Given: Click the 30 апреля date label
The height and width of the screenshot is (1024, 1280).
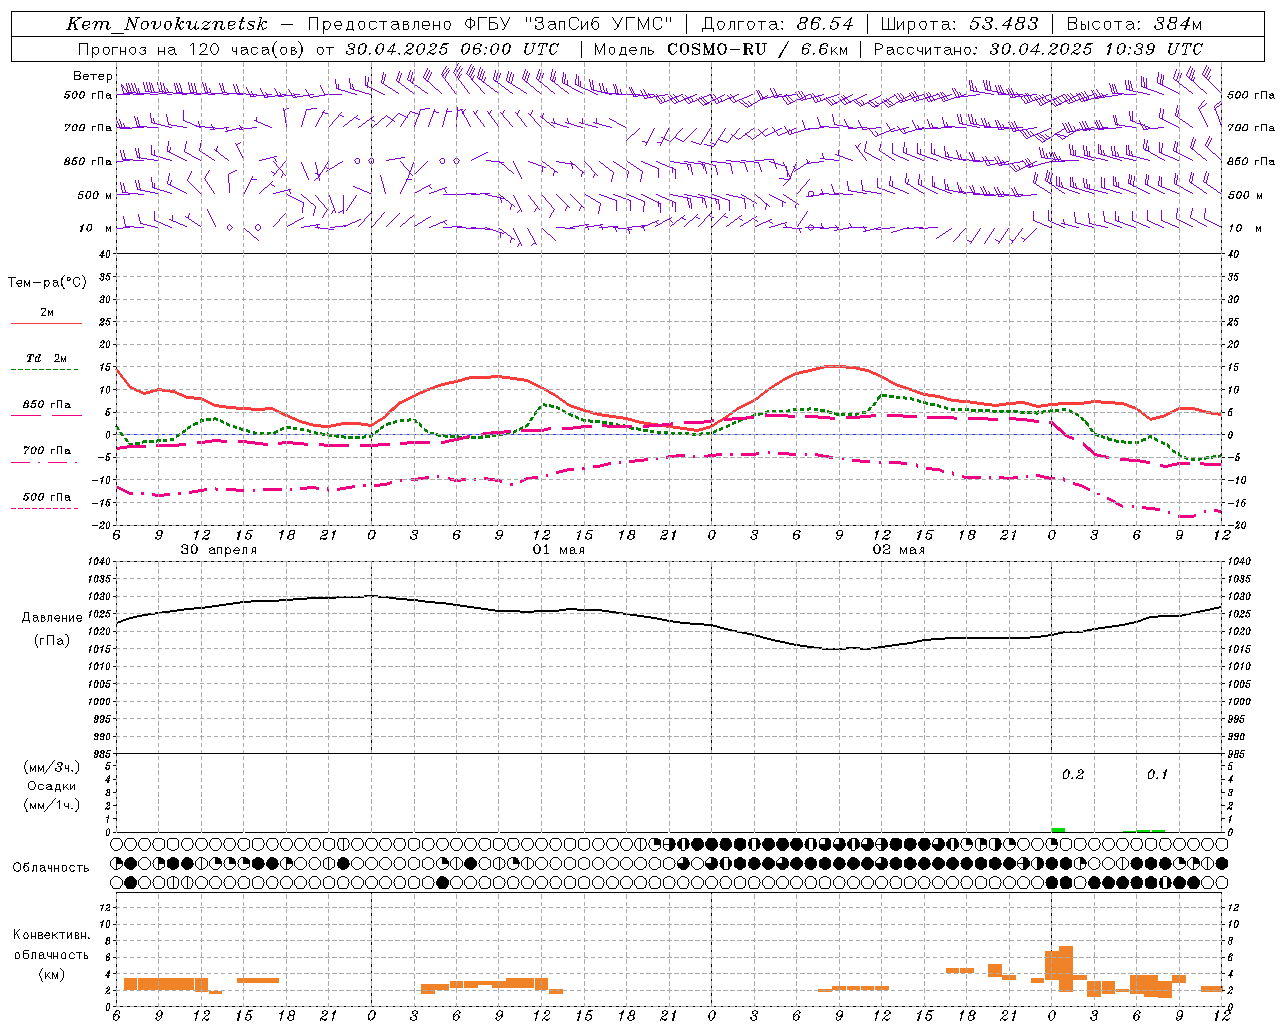Looking at the screenshot, I should coord(218,550).
